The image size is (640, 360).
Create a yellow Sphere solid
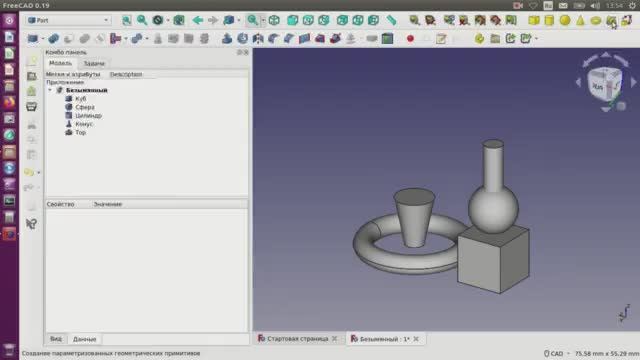(565, 20)
